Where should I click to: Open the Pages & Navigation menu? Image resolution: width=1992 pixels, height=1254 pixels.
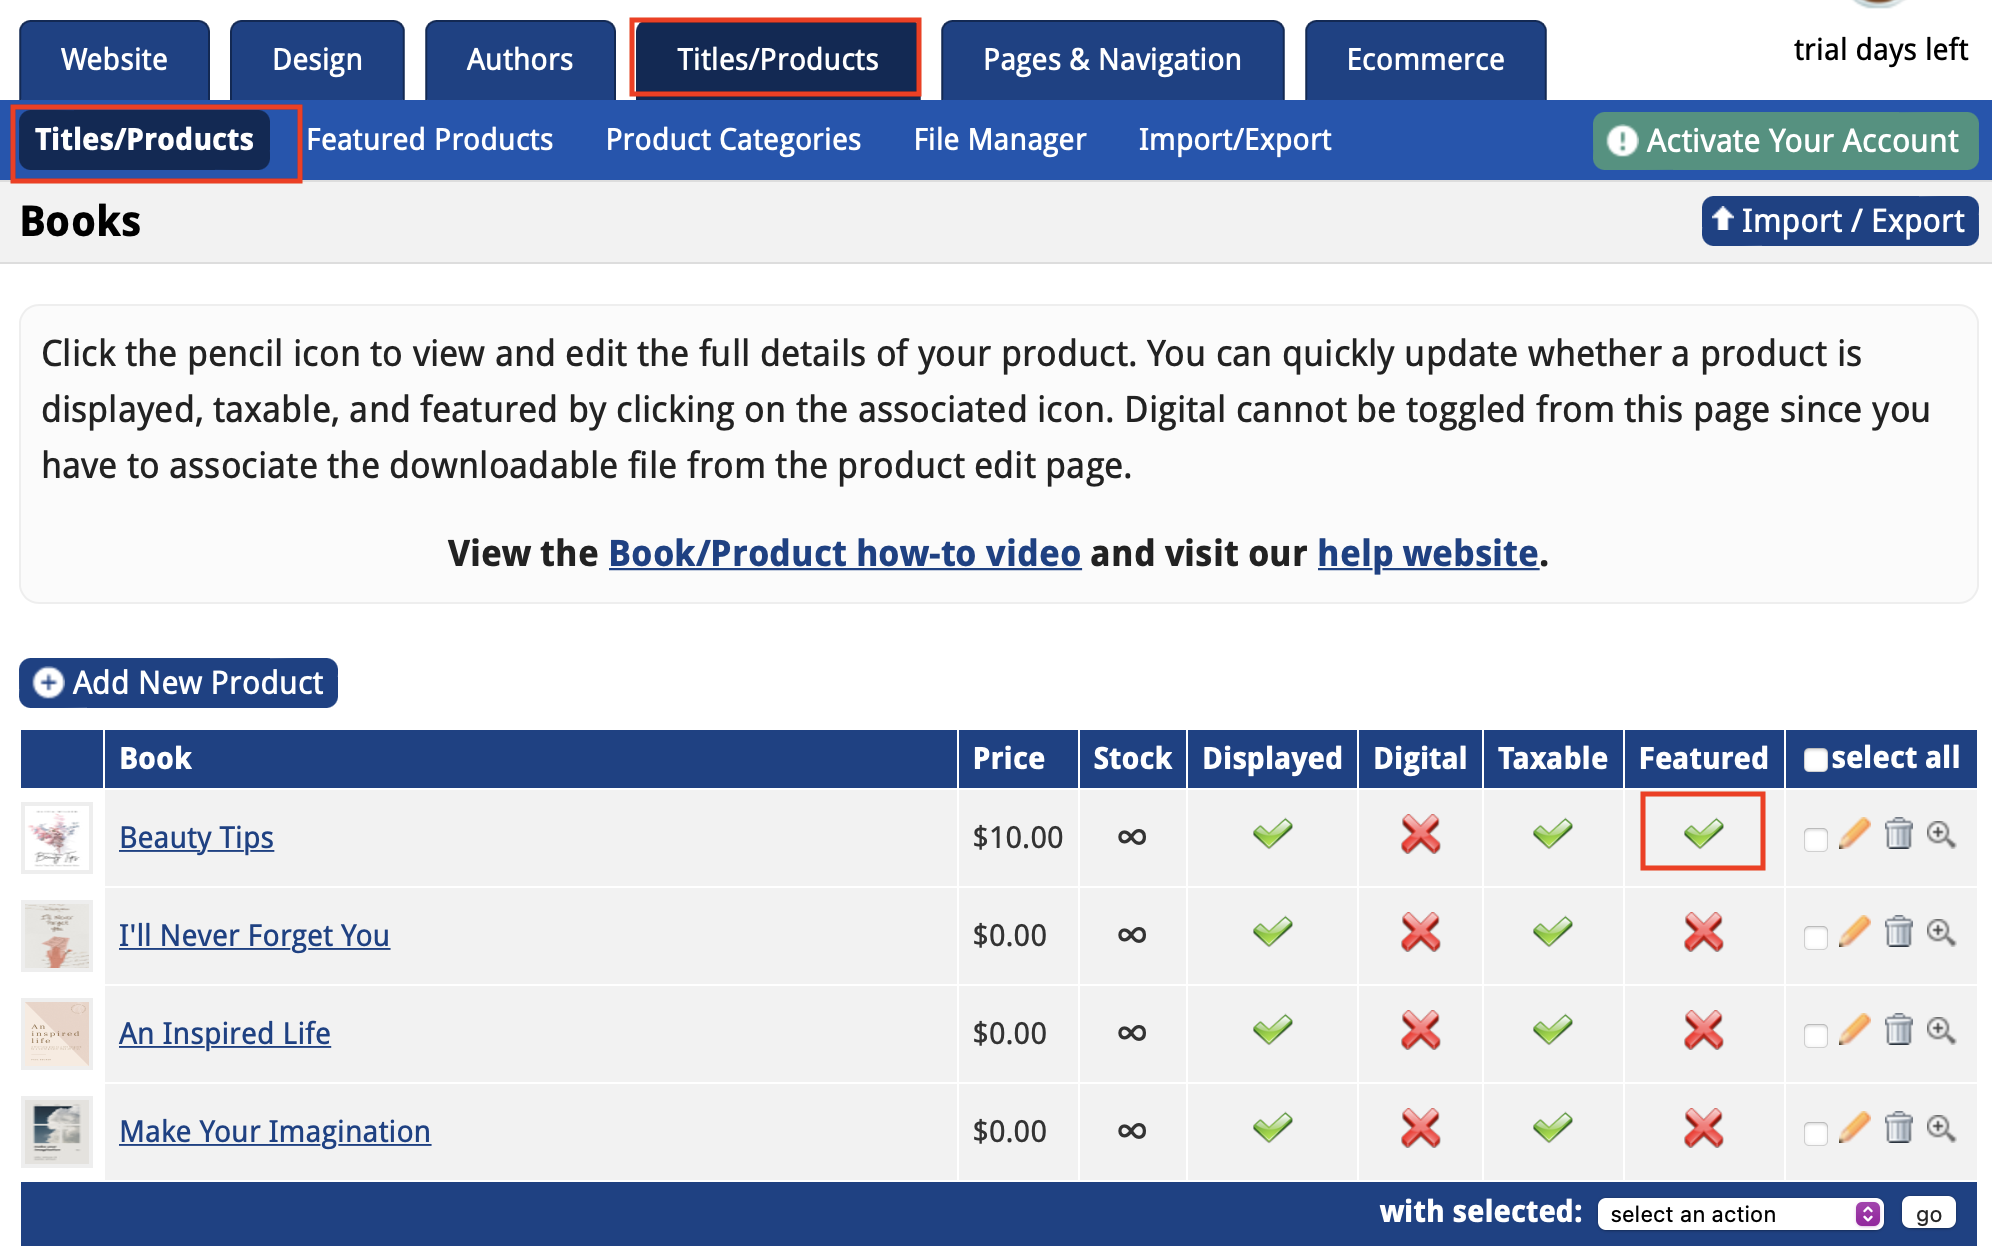click(x=1112, y=59)
